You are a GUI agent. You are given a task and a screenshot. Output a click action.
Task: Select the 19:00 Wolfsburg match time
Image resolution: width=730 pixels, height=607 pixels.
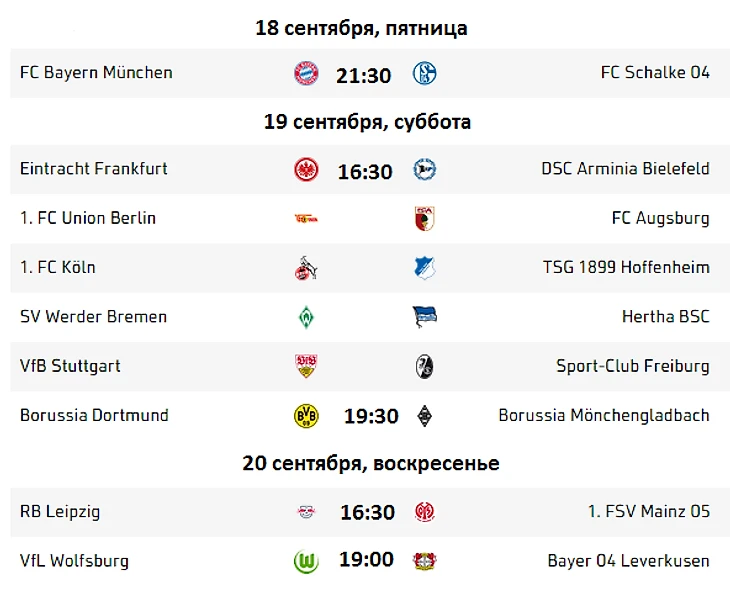click(x=366, y=559)
